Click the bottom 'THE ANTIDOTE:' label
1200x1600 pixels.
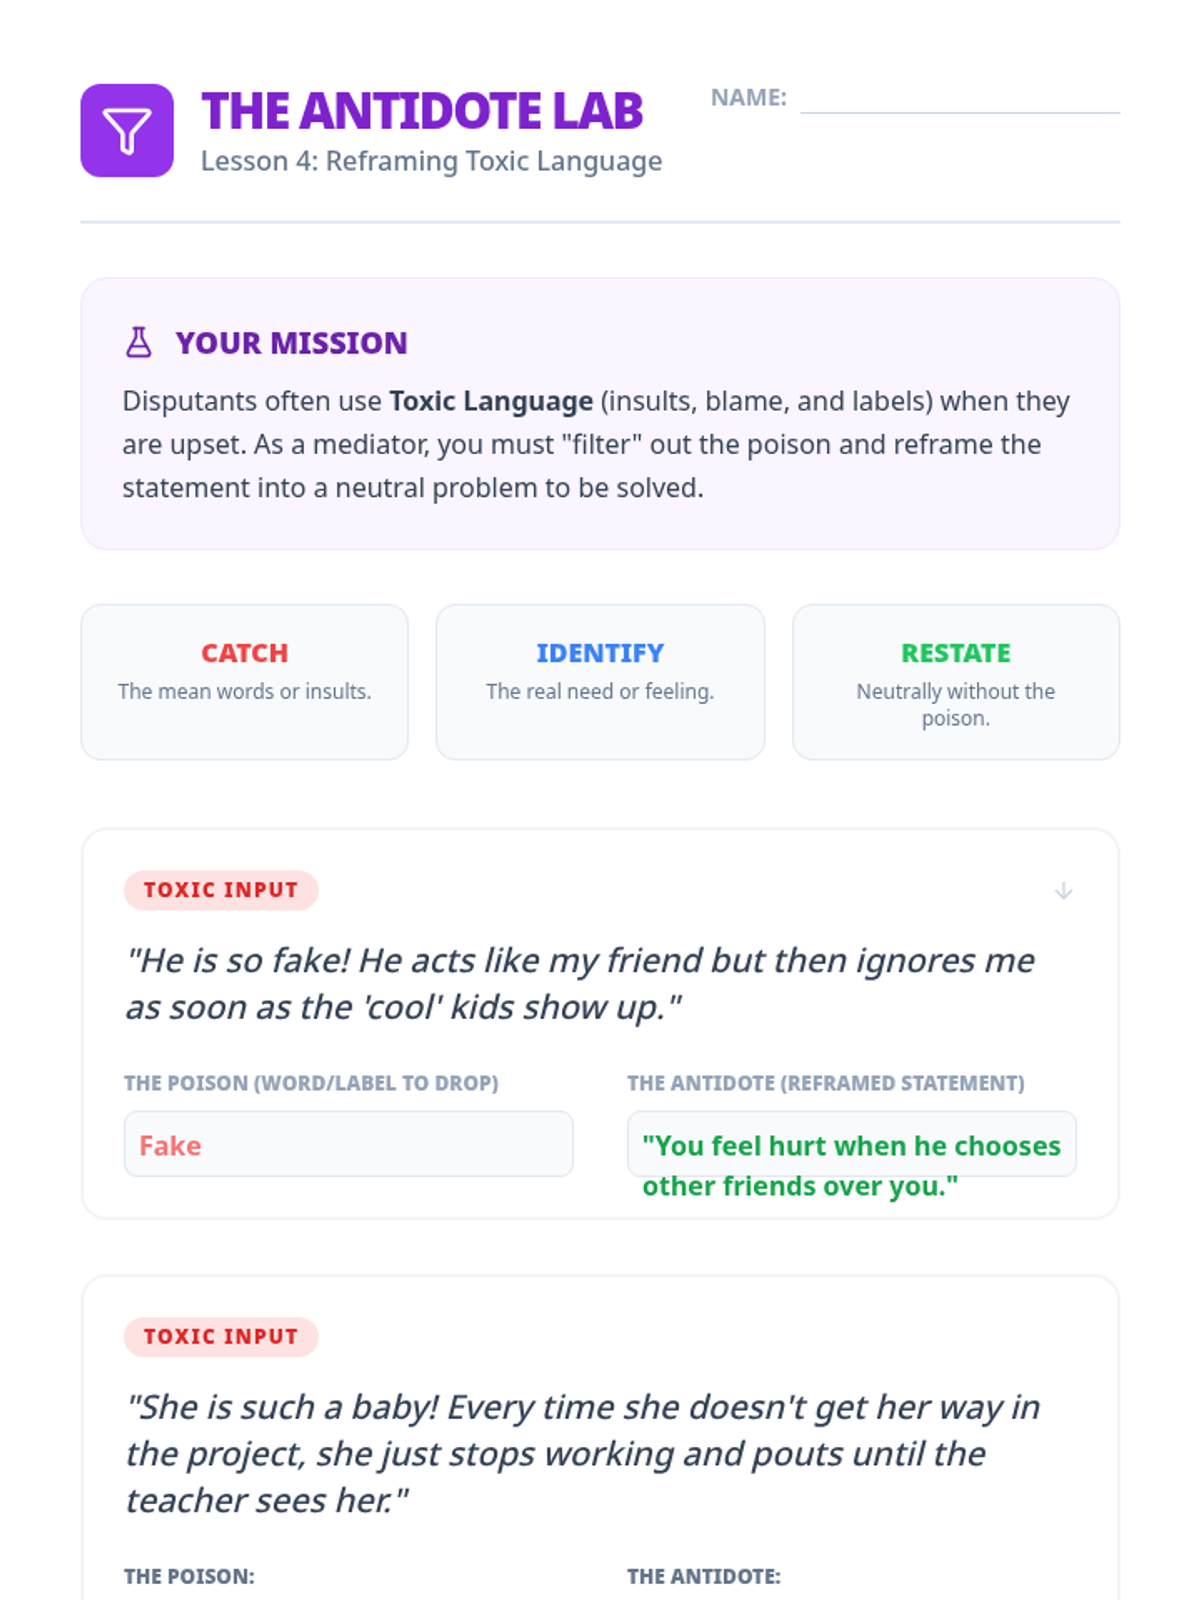click(x=704, y=1576)
